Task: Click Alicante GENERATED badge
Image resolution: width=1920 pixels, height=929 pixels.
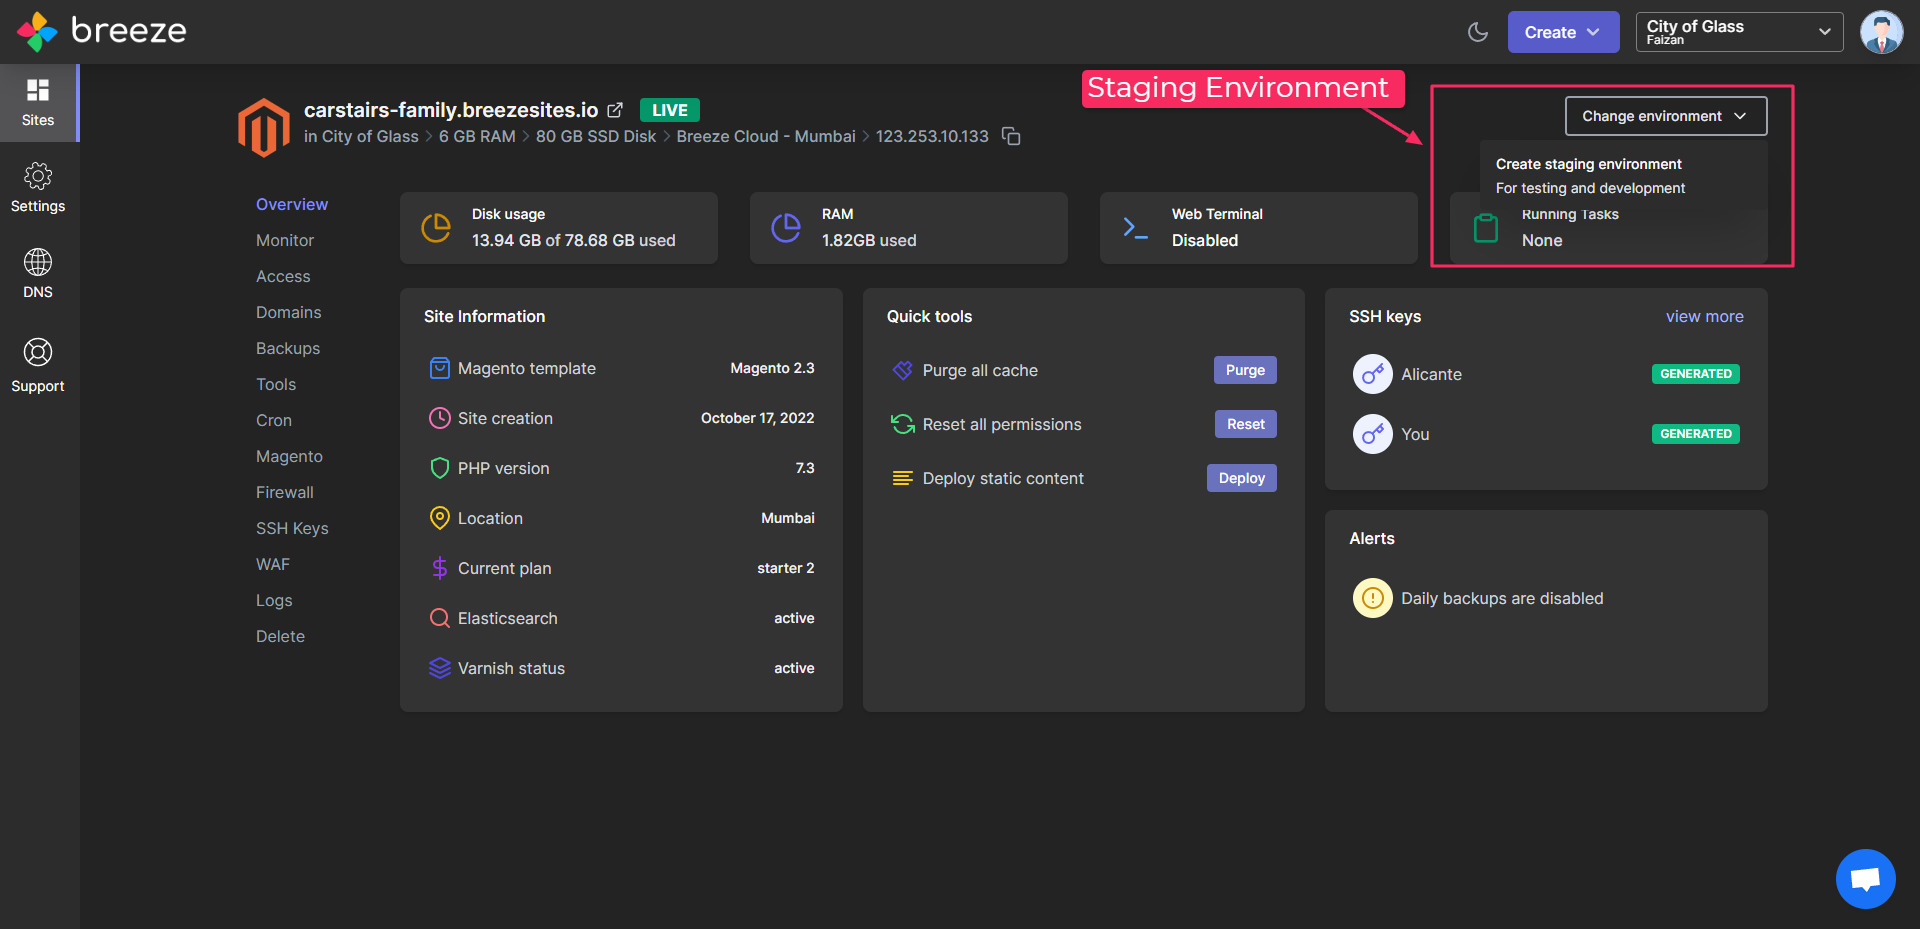Action: 1696,374
